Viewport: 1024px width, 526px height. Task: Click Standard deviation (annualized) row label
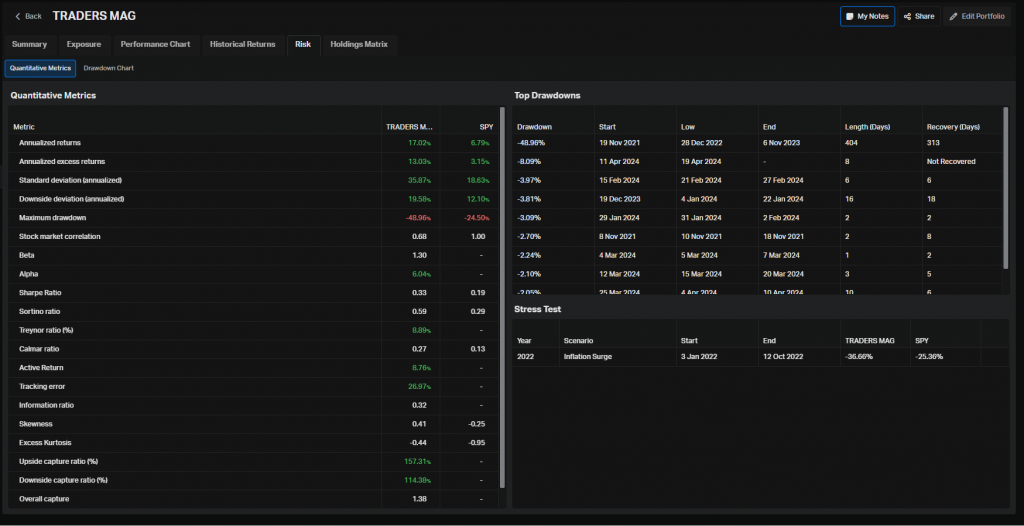(71, 180)
